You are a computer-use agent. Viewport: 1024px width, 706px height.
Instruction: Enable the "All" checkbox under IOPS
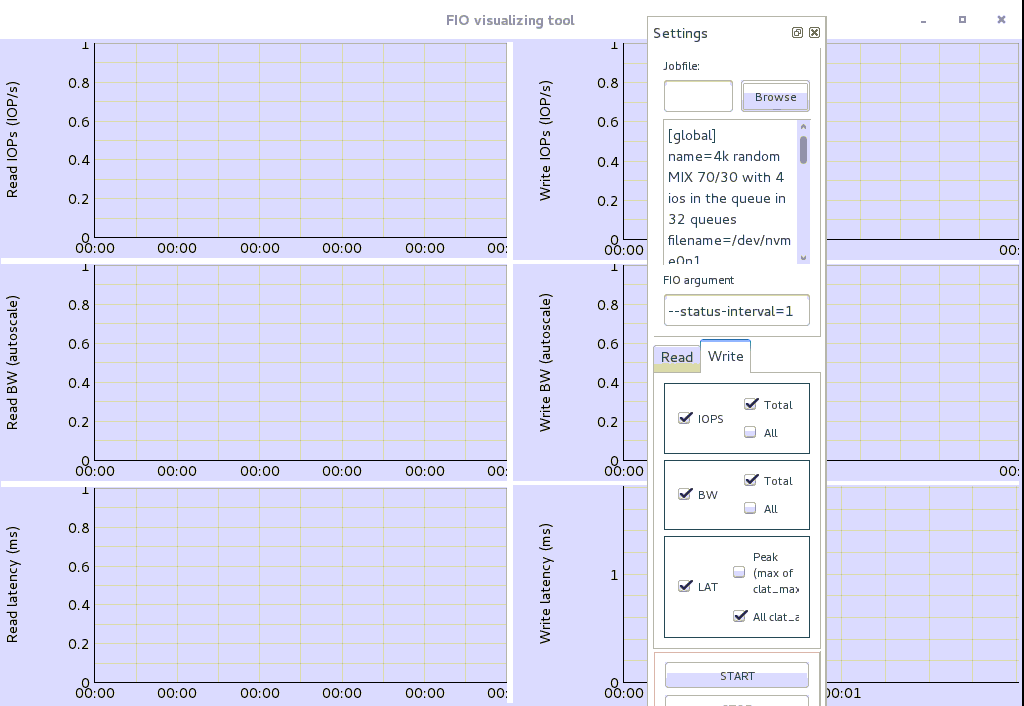click(x=750, y=431)
